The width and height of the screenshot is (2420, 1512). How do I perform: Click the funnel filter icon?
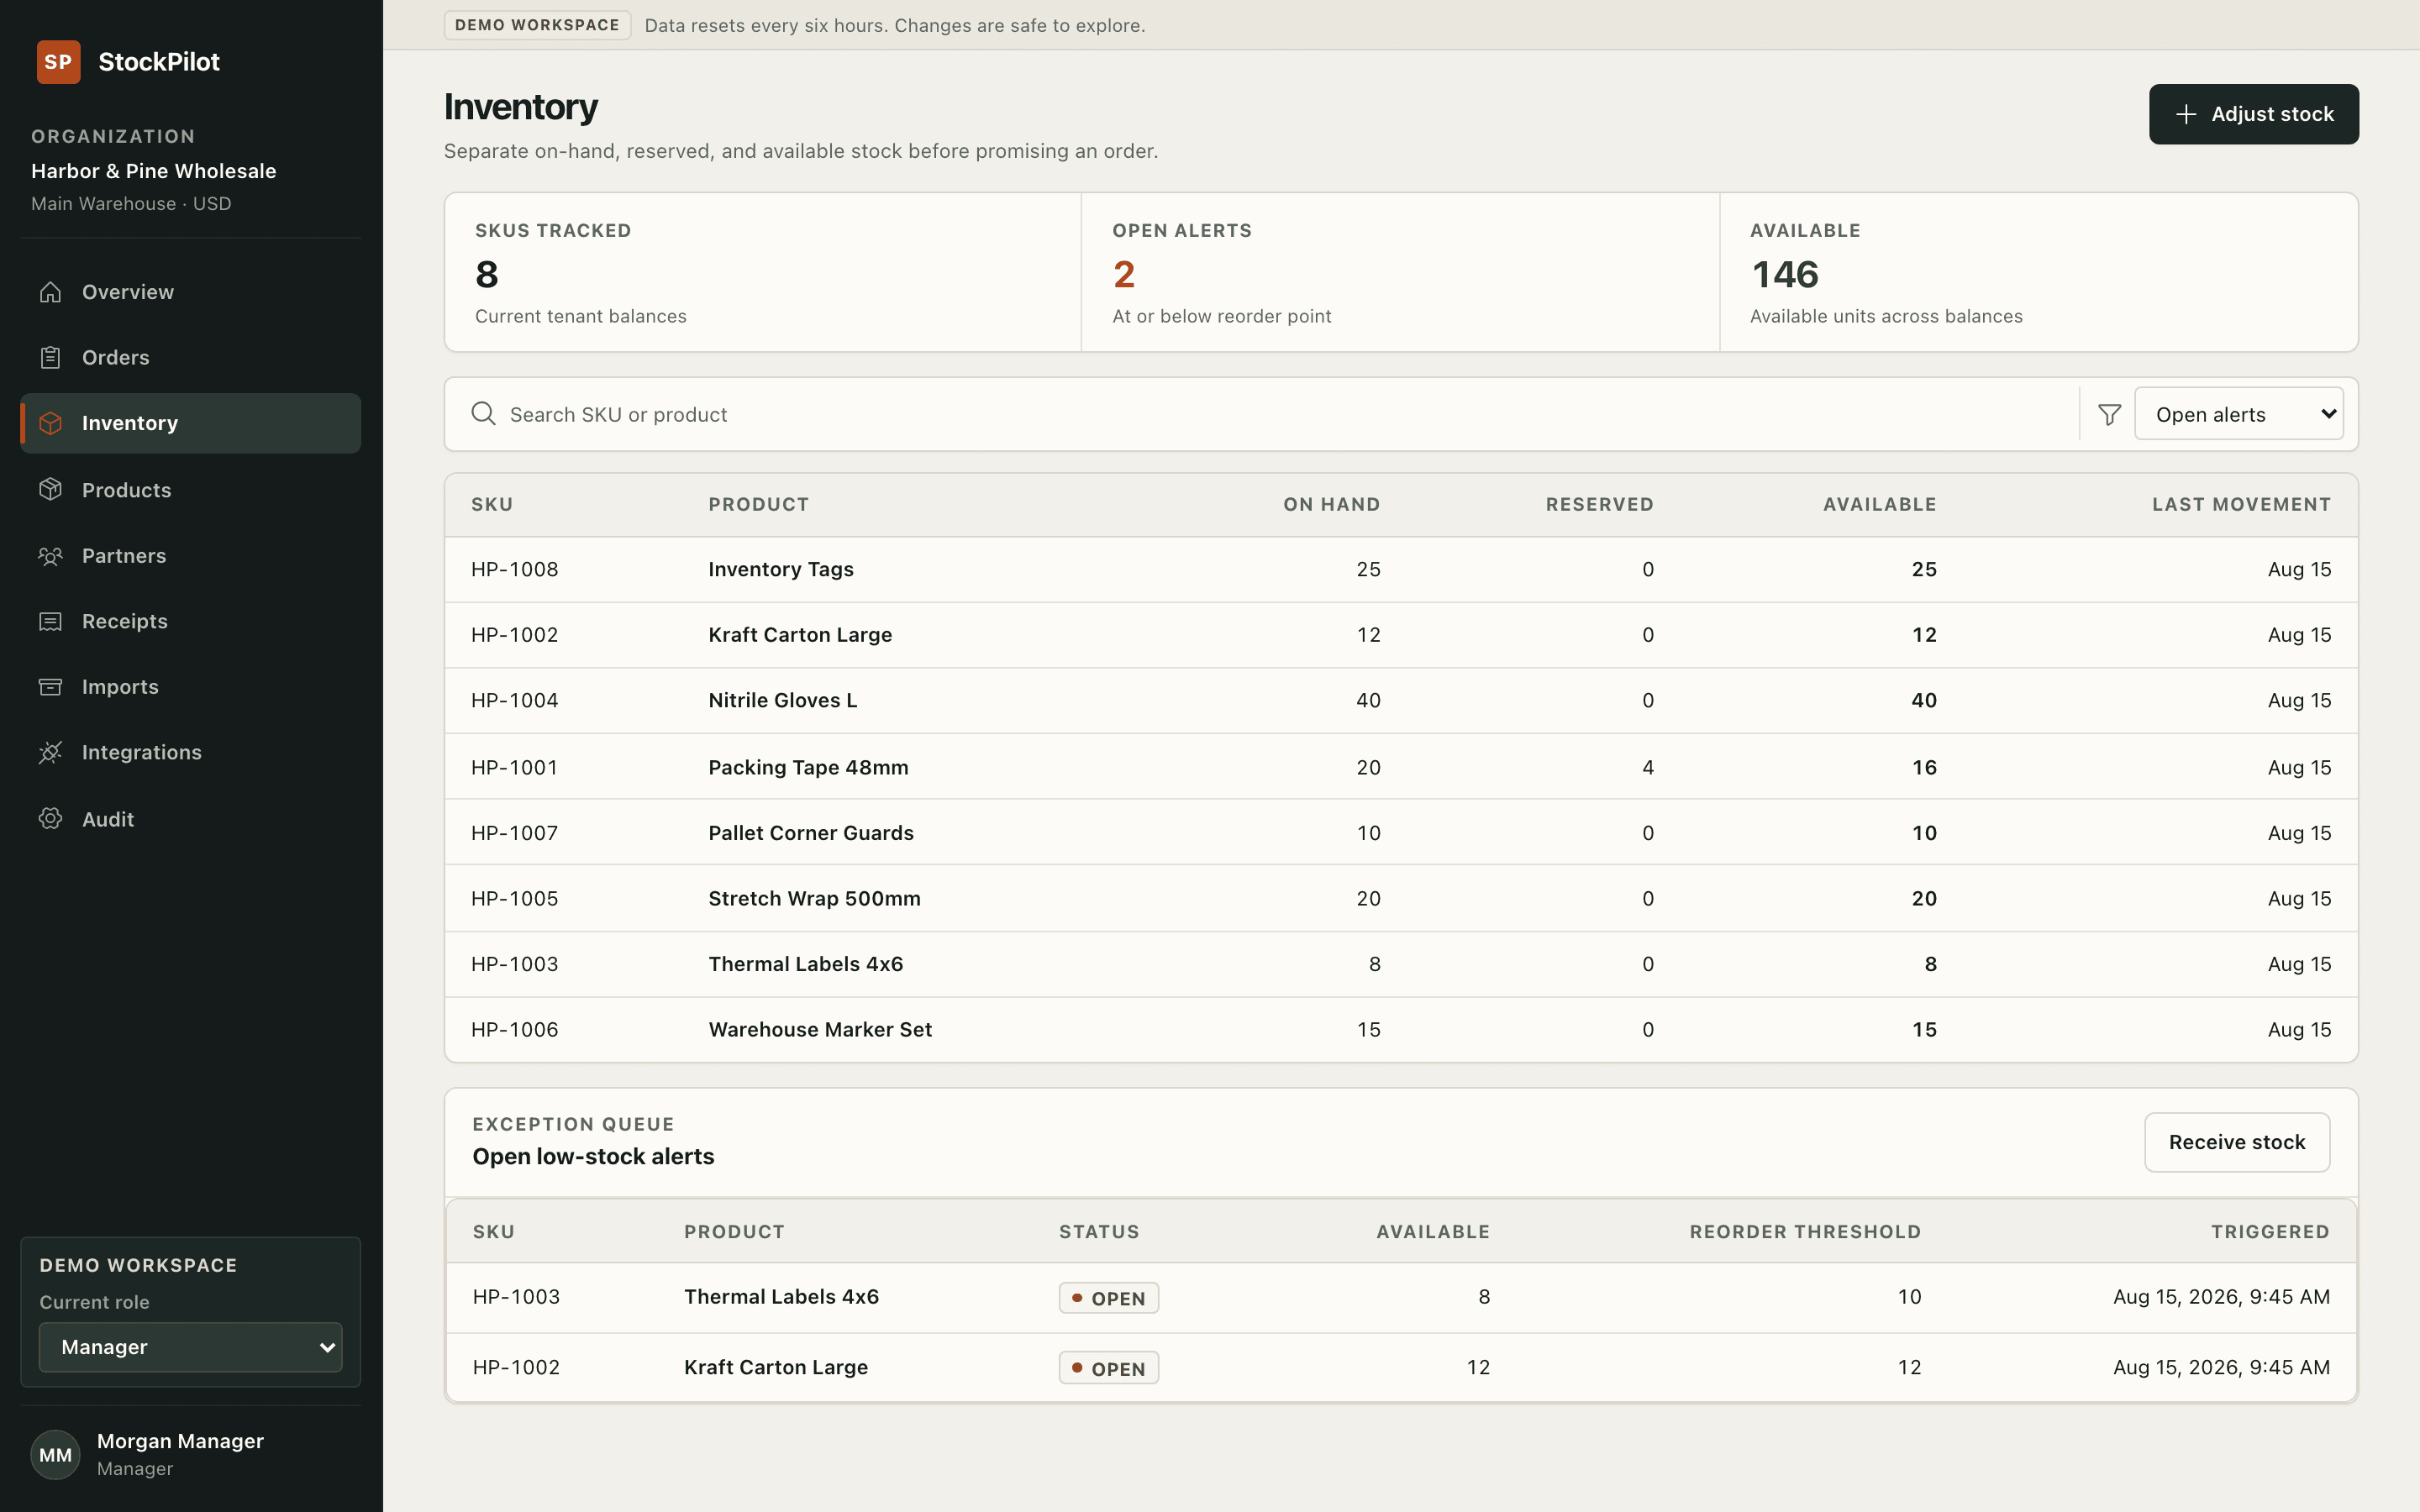[x=2109, y=414]
